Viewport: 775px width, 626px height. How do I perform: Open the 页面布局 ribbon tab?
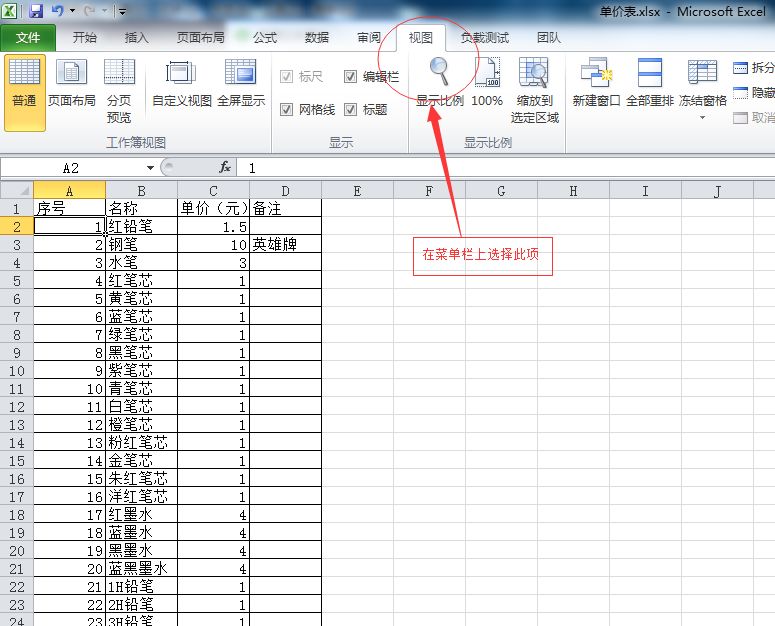click(x=200, y=38)
